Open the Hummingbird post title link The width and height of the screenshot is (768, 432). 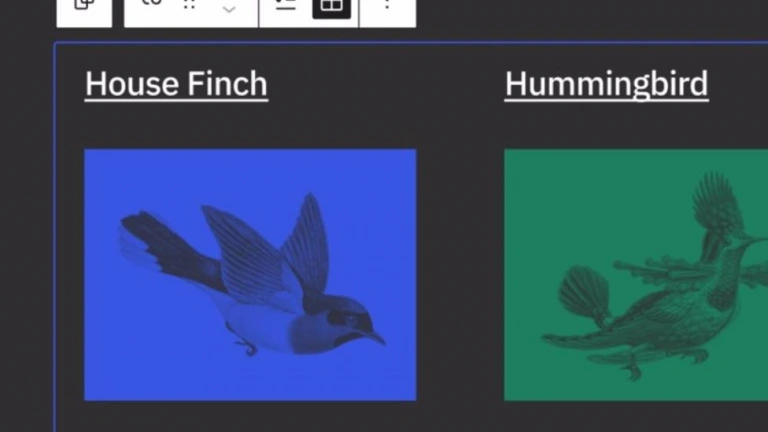click(606, 84)
